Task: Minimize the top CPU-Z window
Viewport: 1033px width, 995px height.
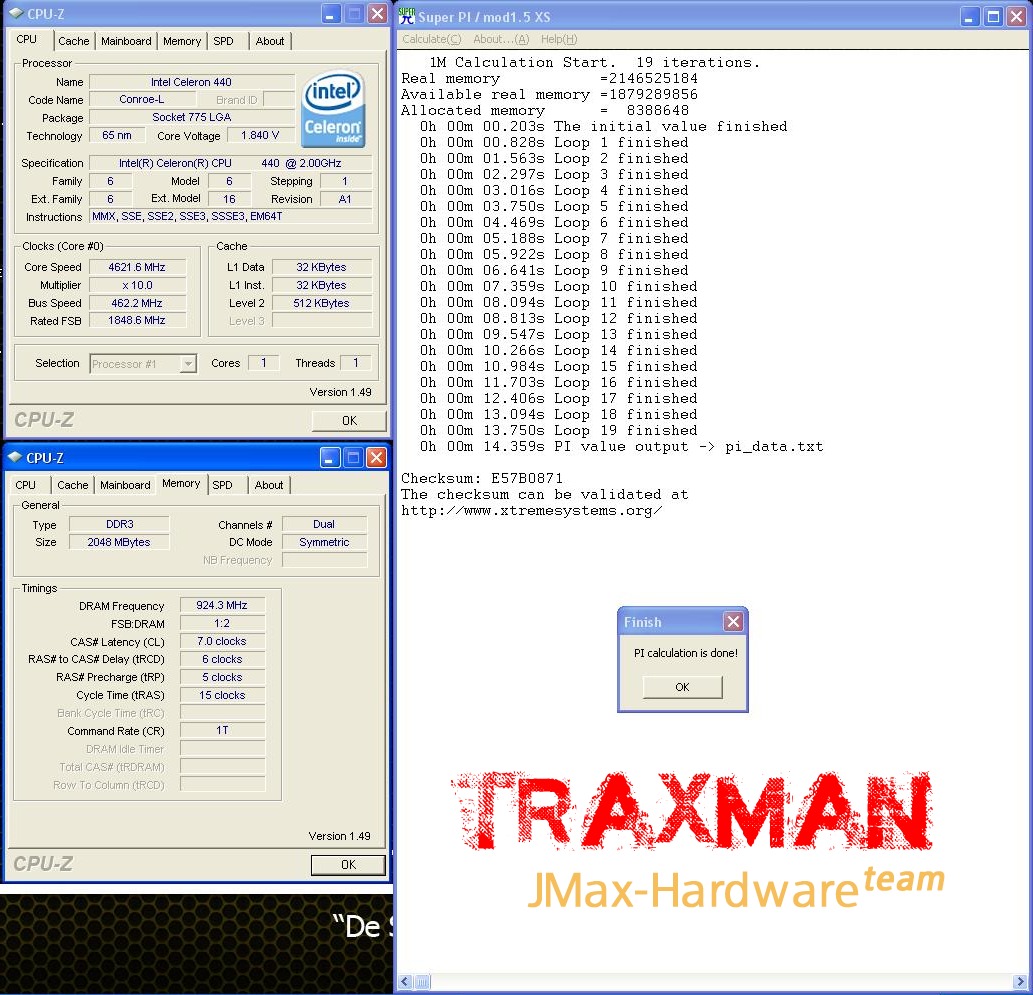Action: pos(330,13)
